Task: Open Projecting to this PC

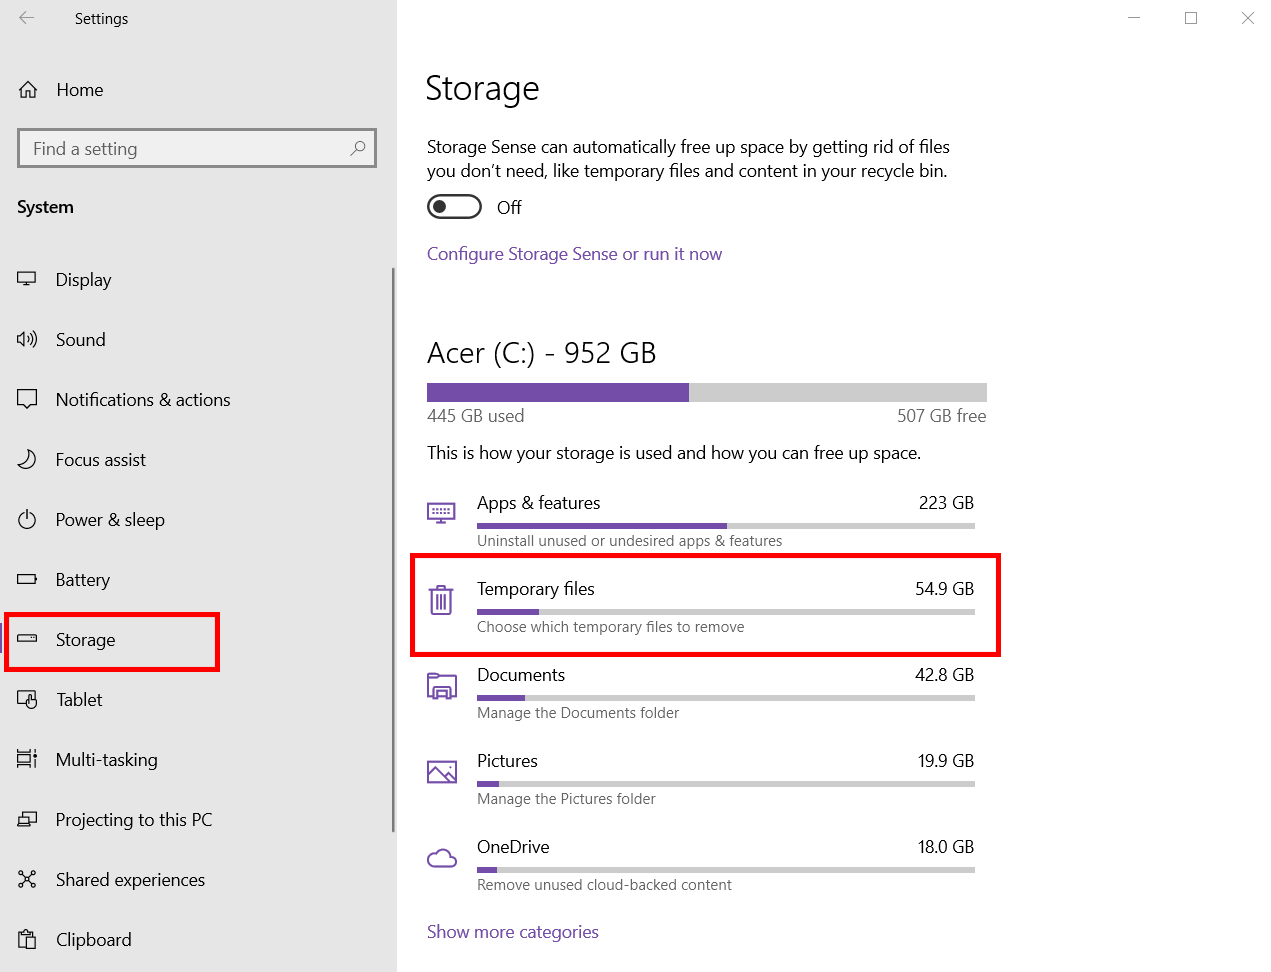Action: [x=198, y=820]
